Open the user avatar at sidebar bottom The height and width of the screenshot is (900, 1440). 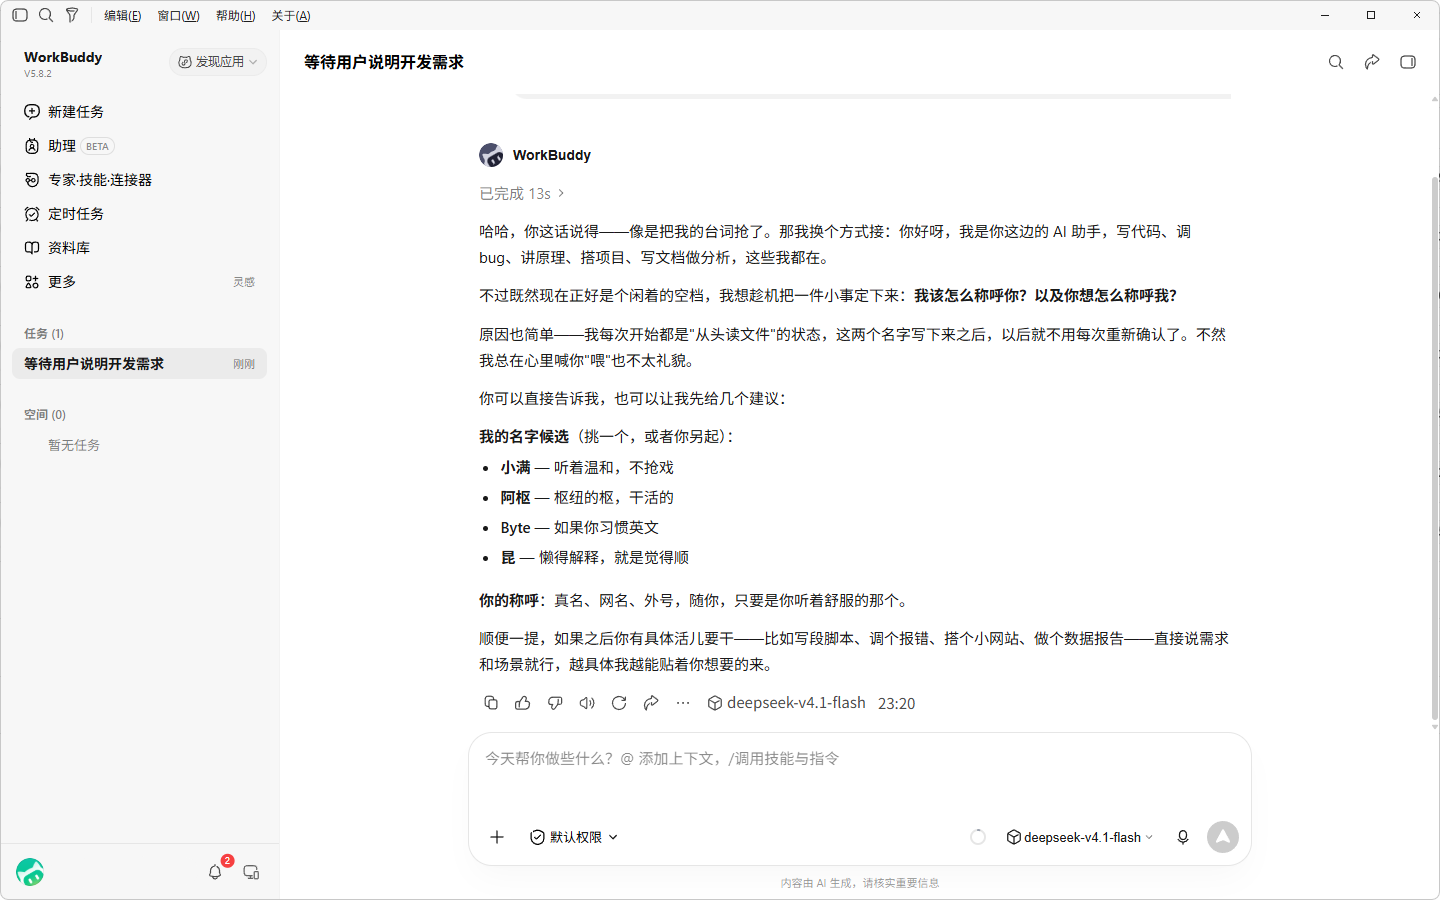click(x=30, y=872)
